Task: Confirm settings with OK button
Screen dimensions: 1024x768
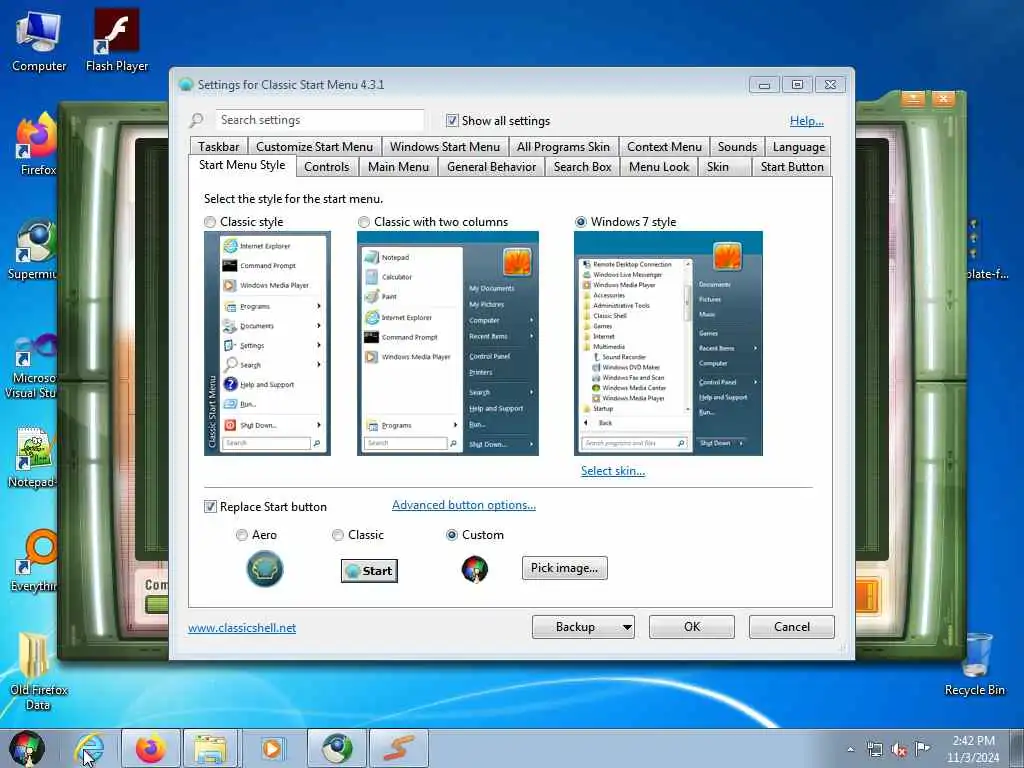Action: [692, 627]
